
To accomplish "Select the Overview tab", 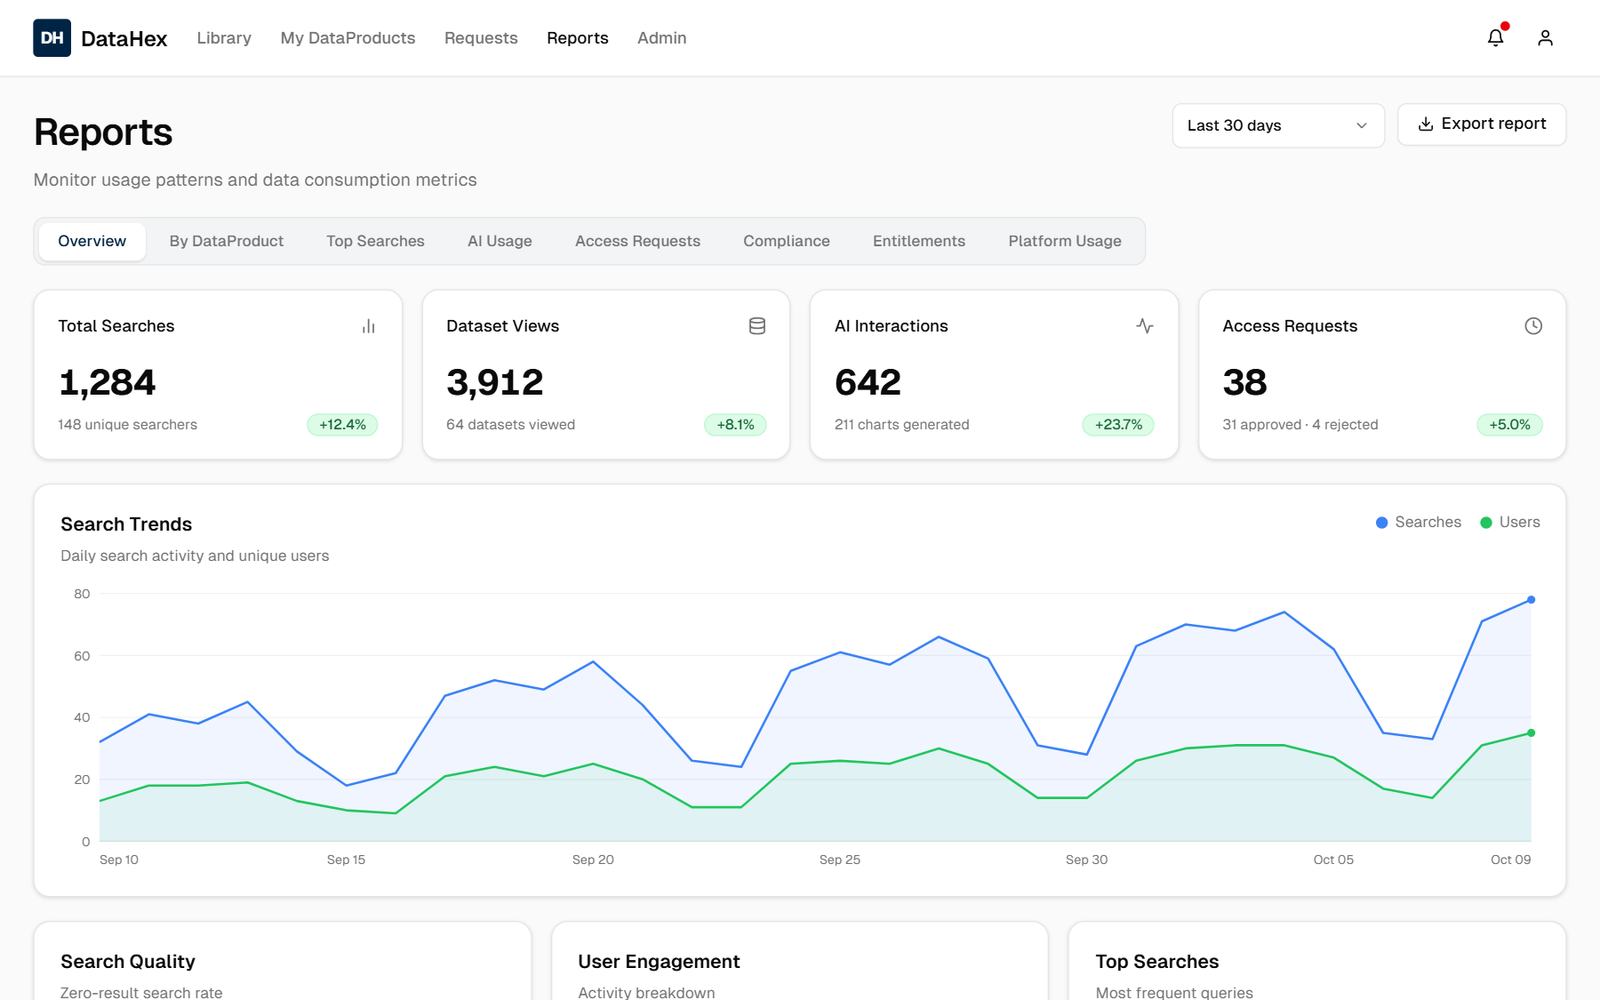I will pos(92,241).
